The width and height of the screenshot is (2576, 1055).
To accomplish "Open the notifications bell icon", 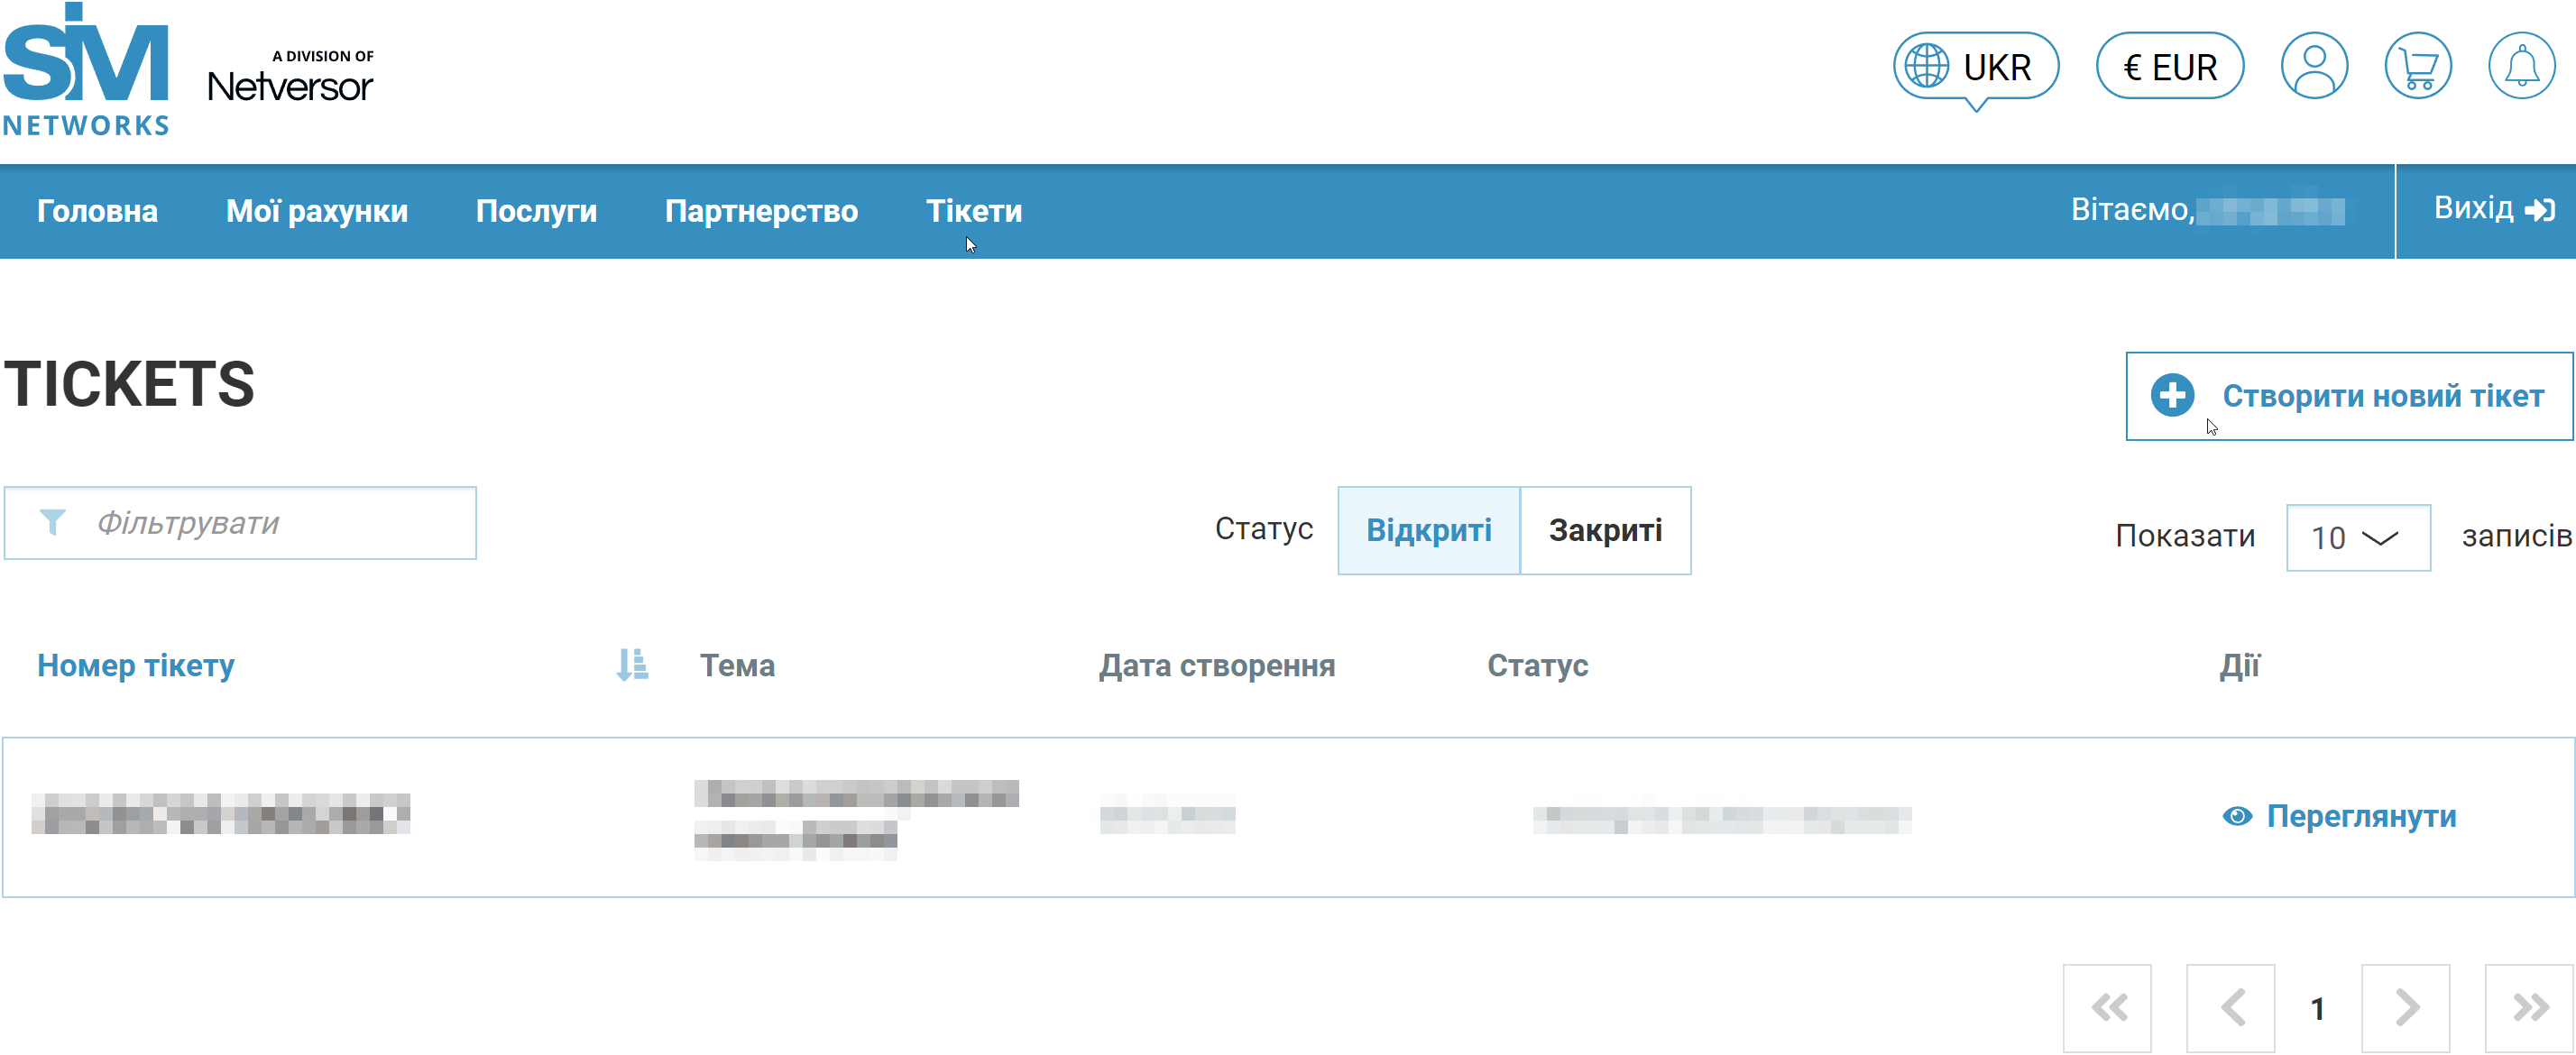I will pos(2522,66).
